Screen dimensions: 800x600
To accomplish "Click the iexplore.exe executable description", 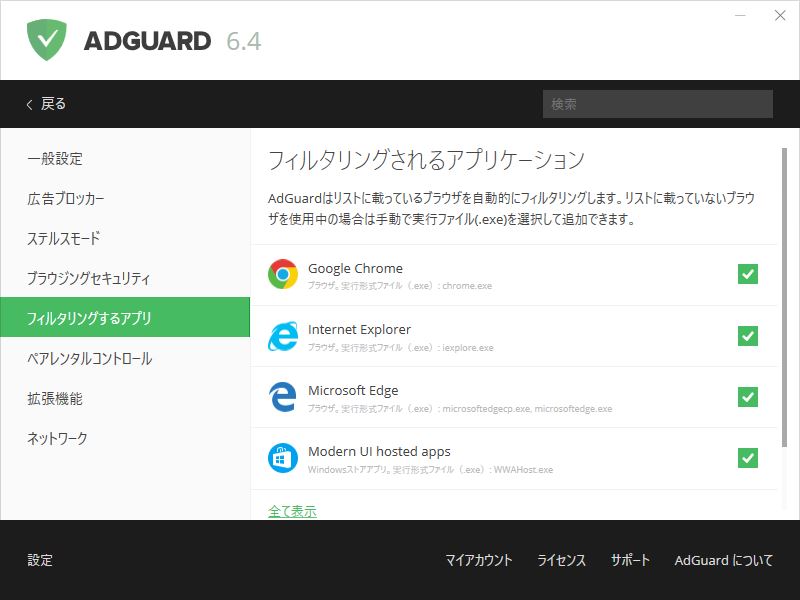I will point(401,347).
